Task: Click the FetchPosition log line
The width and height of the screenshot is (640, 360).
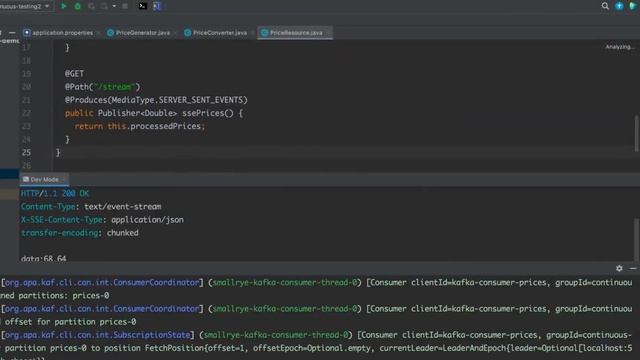Action: (x=318, y=348)
